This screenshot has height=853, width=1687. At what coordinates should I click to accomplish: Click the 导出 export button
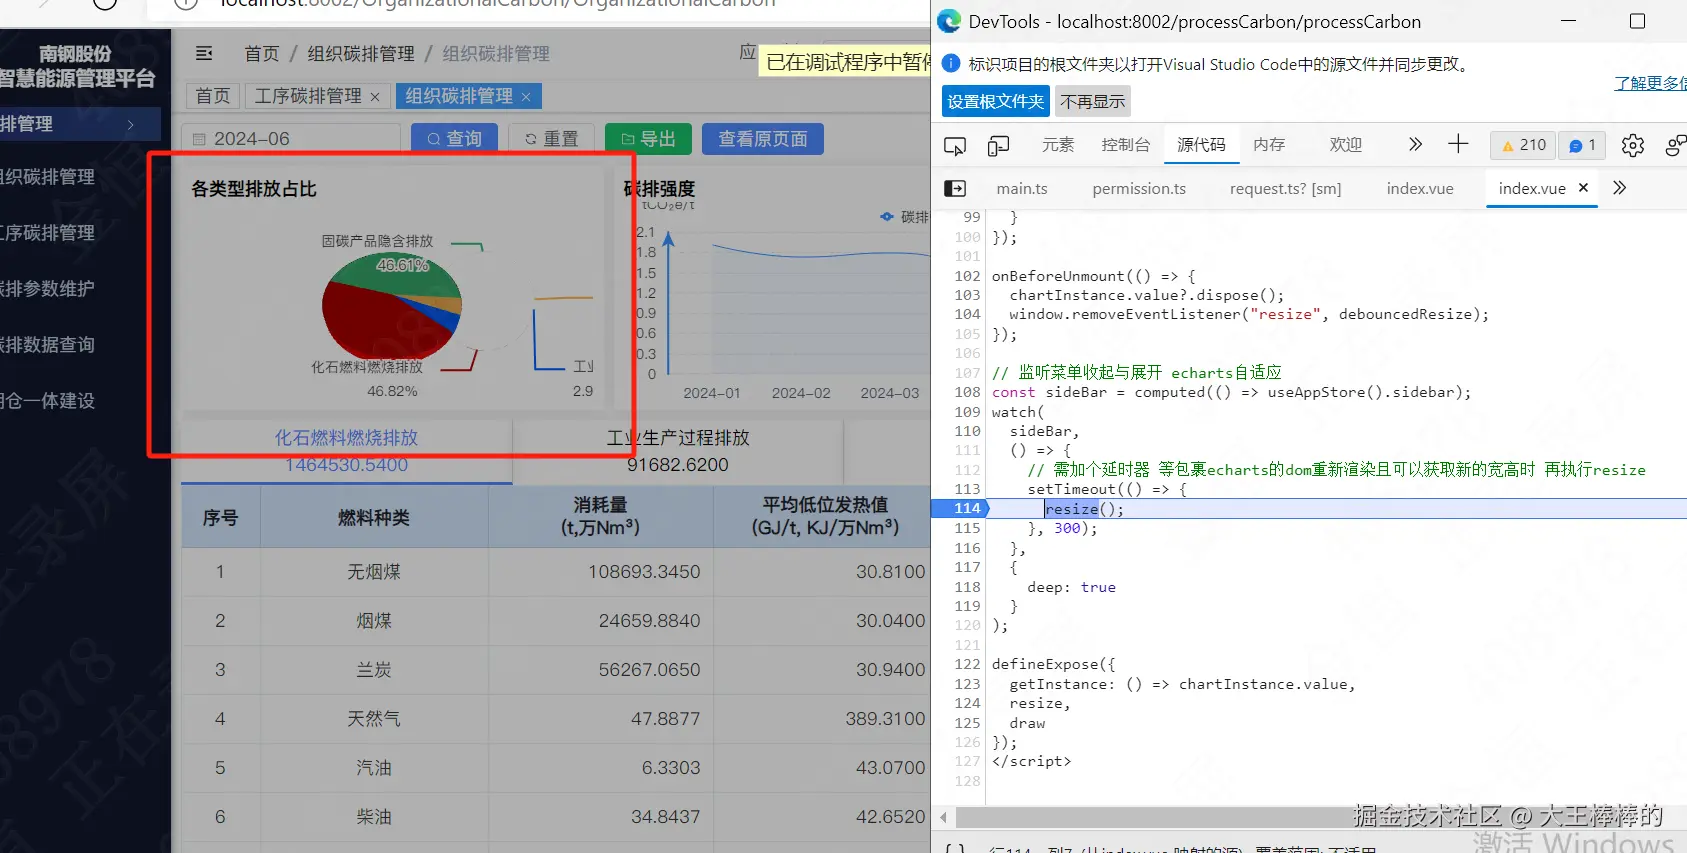648,139
